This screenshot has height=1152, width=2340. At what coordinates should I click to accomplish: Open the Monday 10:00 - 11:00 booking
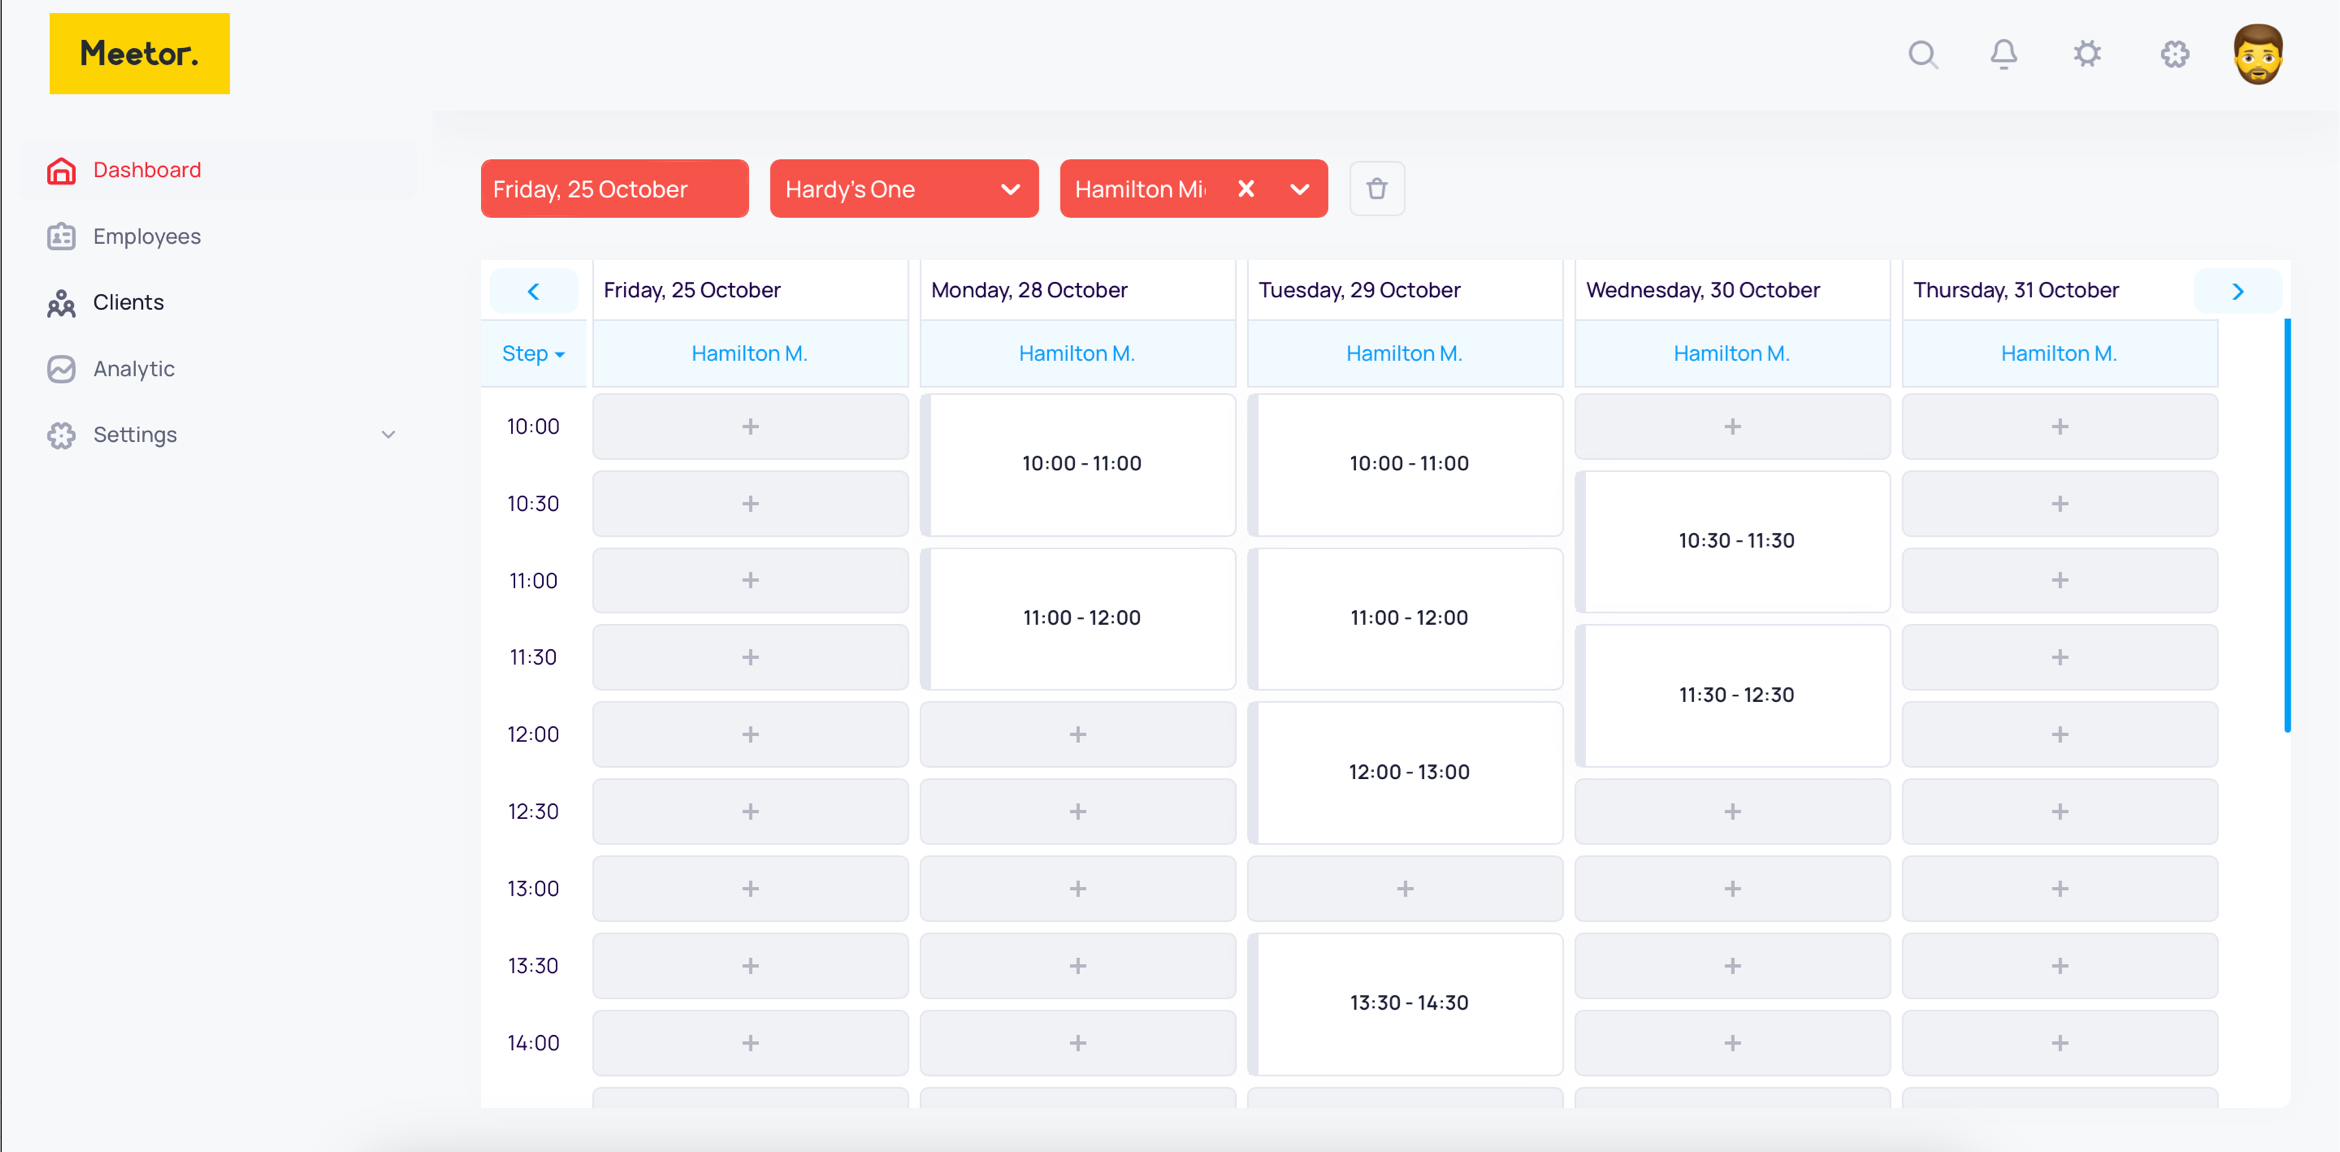click(x=1080, y=464)
